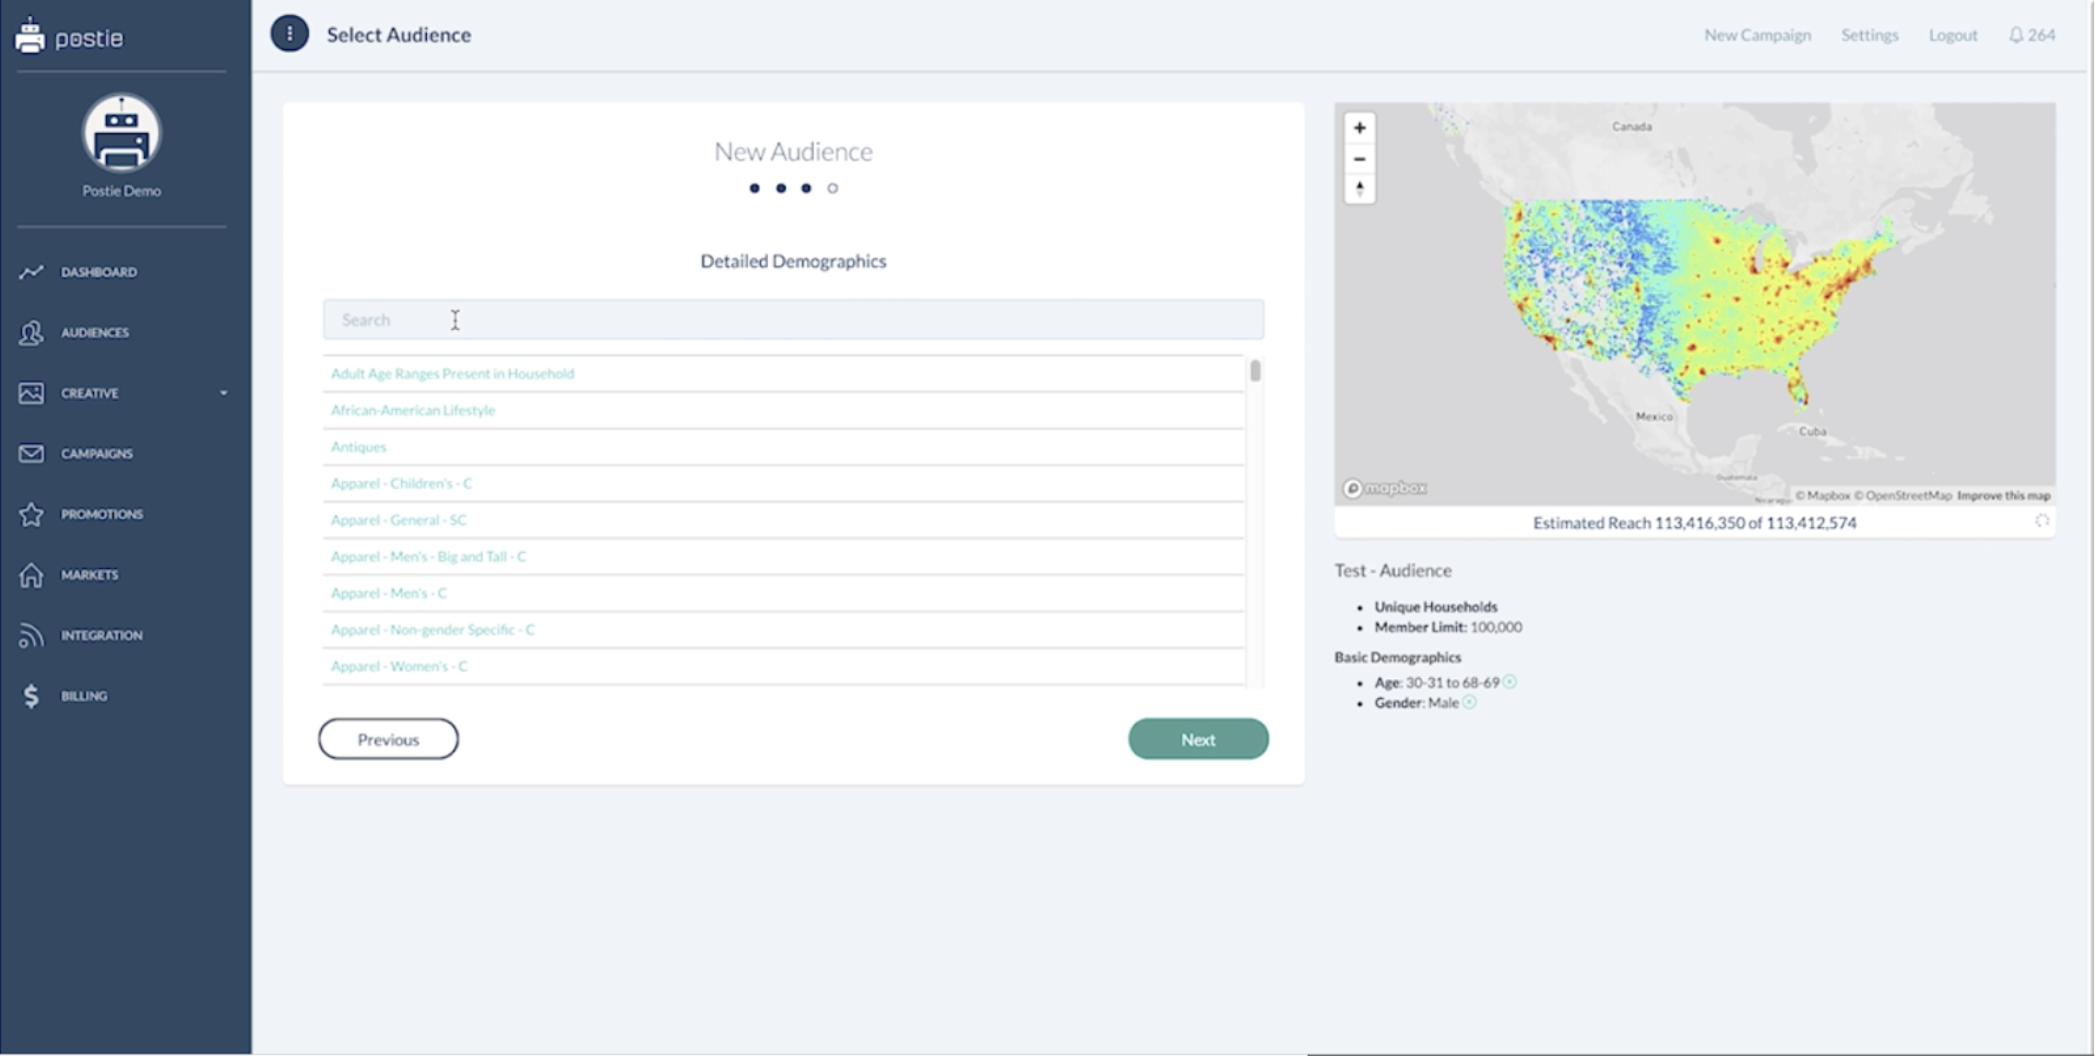Open Promotions star icon
Image resolution: width=2096 pixels, height=1056 pixels.
pos(31,514)
